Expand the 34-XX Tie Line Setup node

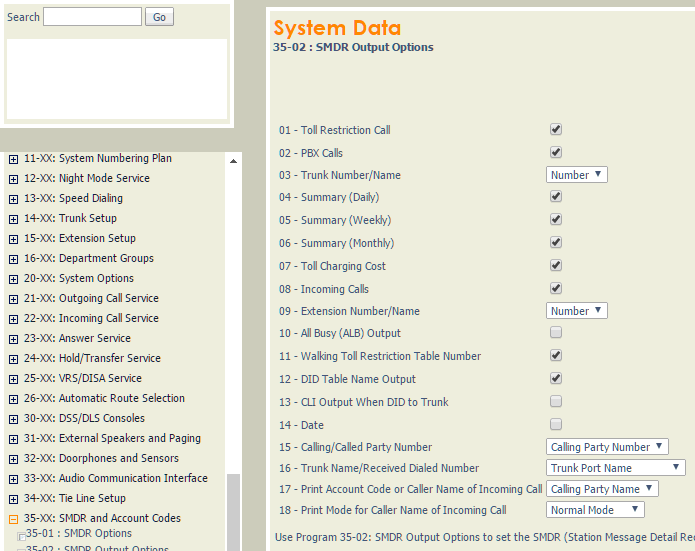[13, 499]
